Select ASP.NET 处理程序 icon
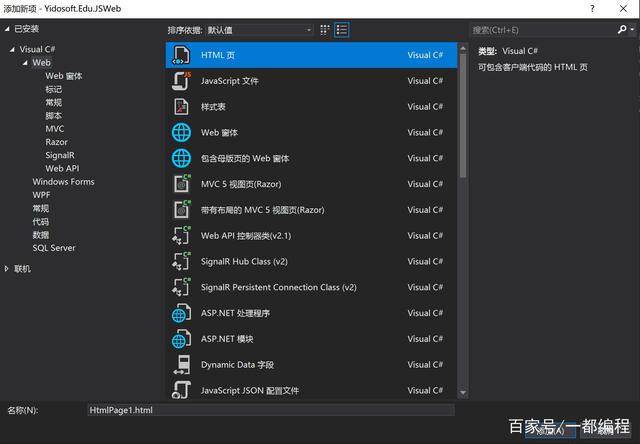 click(x=181, y=313)
